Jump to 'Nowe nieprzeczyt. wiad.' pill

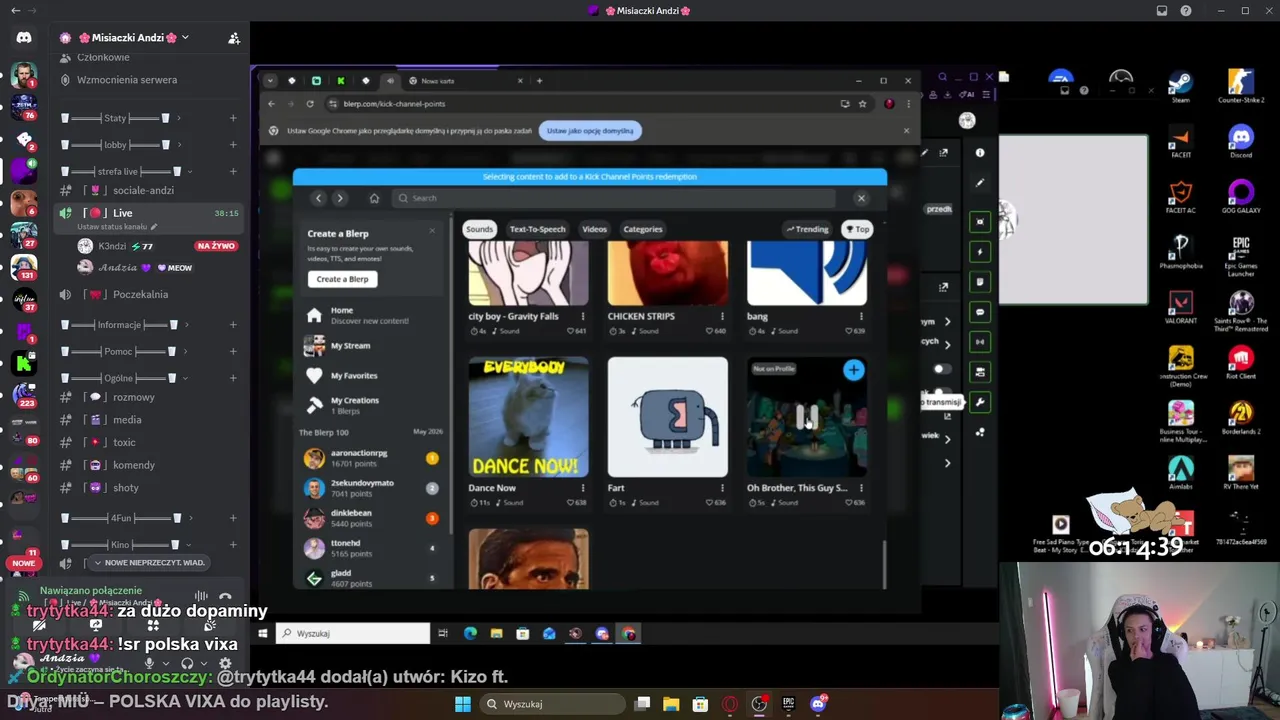click(149, 563)
